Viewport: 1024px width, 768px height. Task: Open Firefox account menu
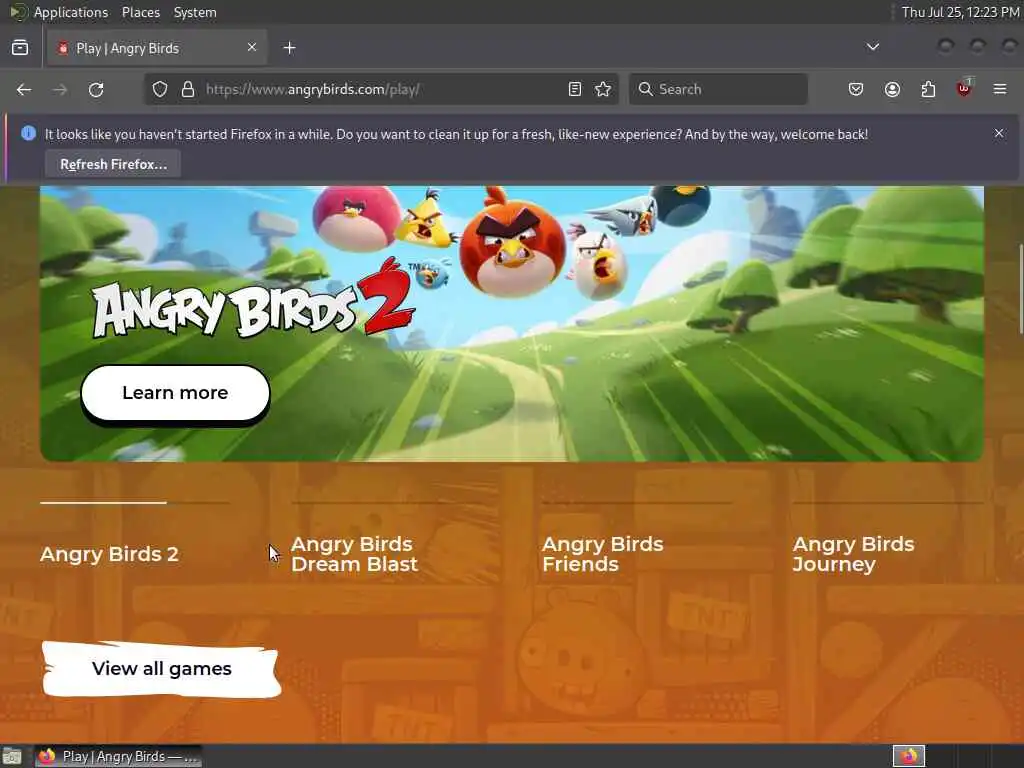(x=892, y=89)
